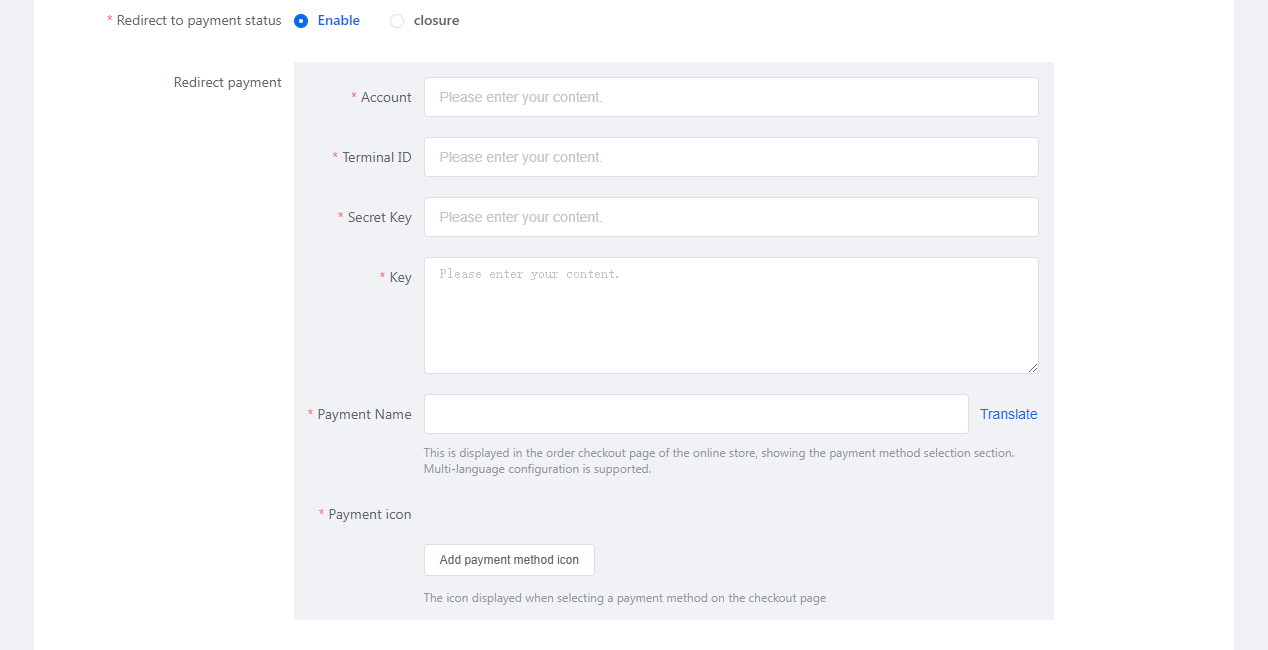This screenshot has width=1268, height=650.
Task: Select the Enable radio button
Action: (x=301, y=21)
